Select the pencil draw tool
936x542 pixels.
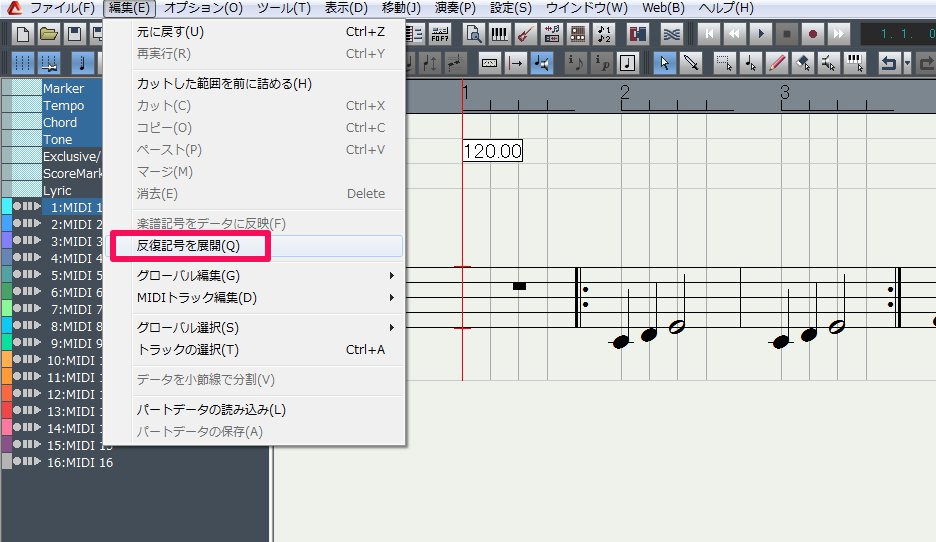[x=777, y=63]
